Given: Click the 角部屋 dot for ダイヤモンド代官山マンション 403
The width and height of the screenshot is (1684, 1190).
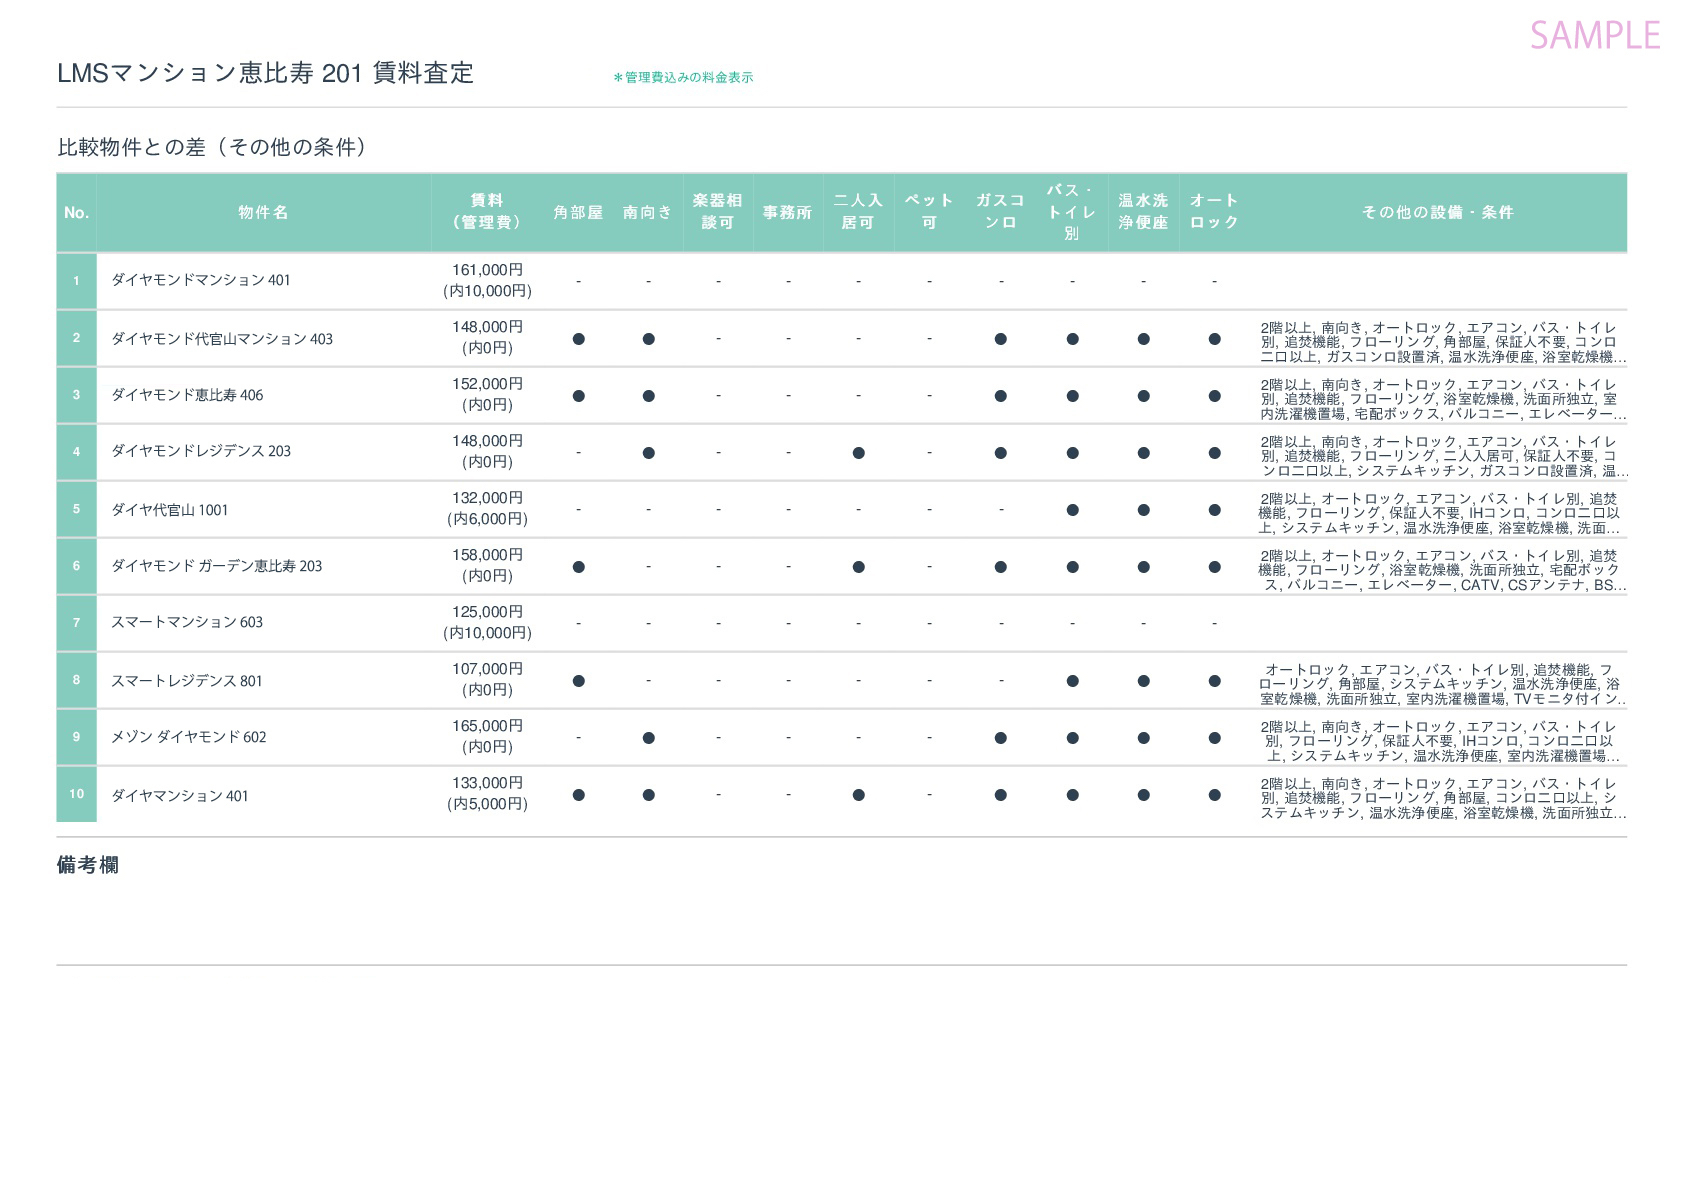Looking at the screenshot, I should pos(578,339).
